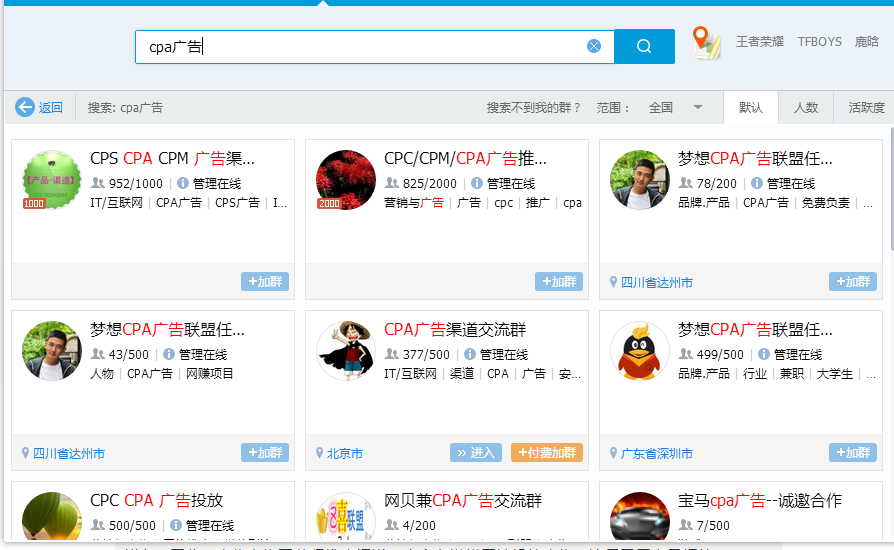Sort results by 人数 tab

(806, 107)
